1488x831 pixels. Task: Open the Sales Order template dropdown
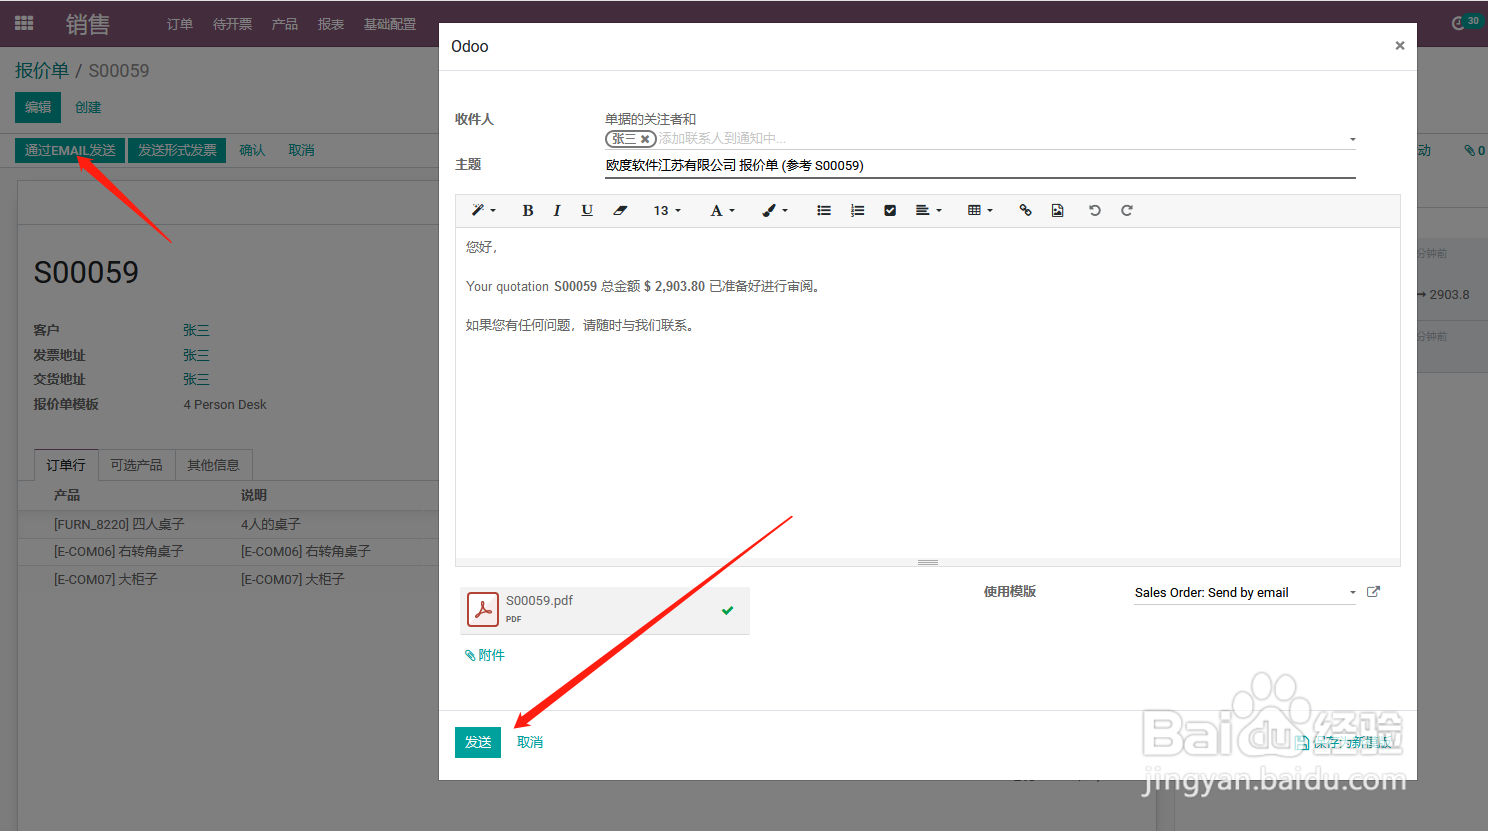coord(1245,593)
